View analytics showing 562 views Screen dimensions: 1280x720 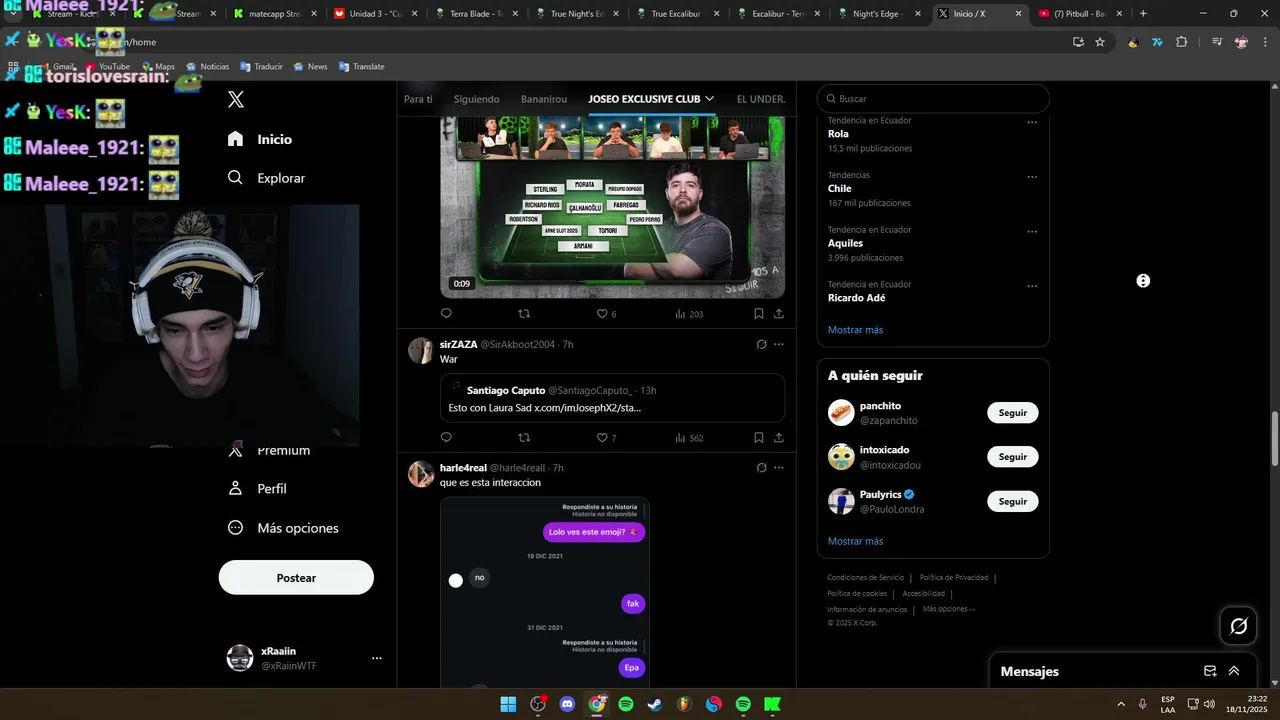tap(689, 437)
